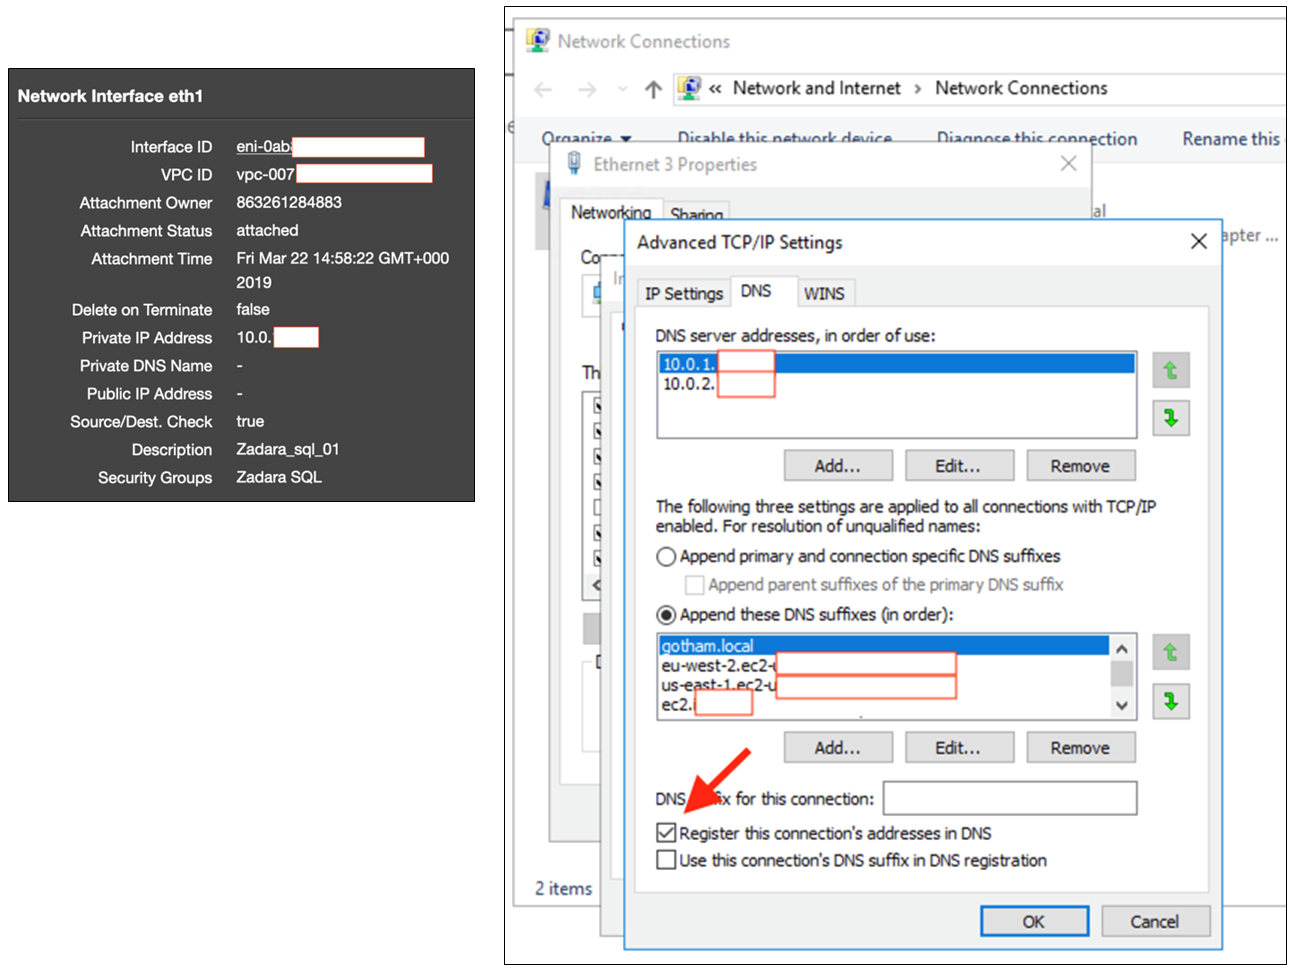The image size is (1294, 976).
Task: Open the Sharing tab in Ethernet 3 Properties
Action: click(697, 214)
